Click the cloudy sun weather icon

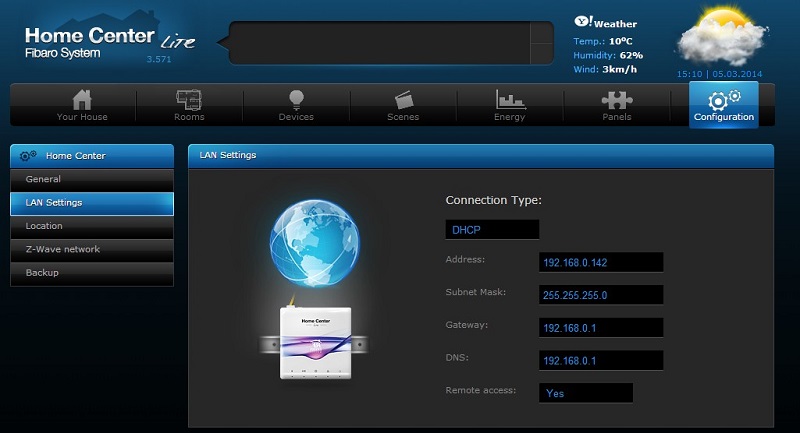[722, 37]
